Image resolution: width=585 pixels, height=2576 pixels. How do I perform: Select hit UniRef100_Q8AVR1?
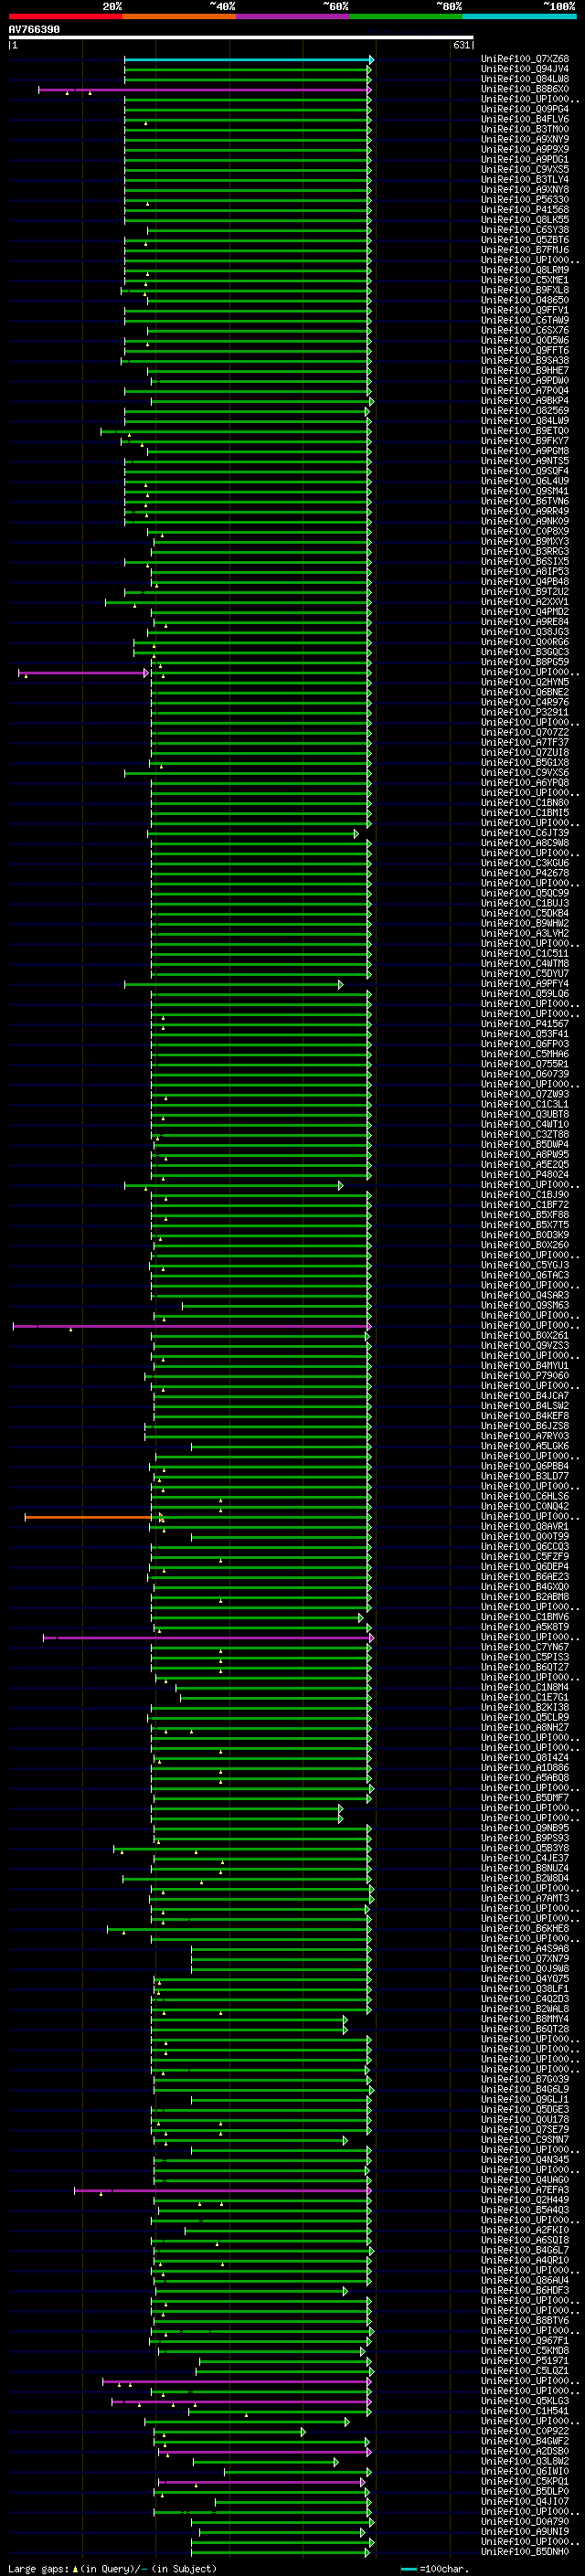click(x=525, y=1527)
